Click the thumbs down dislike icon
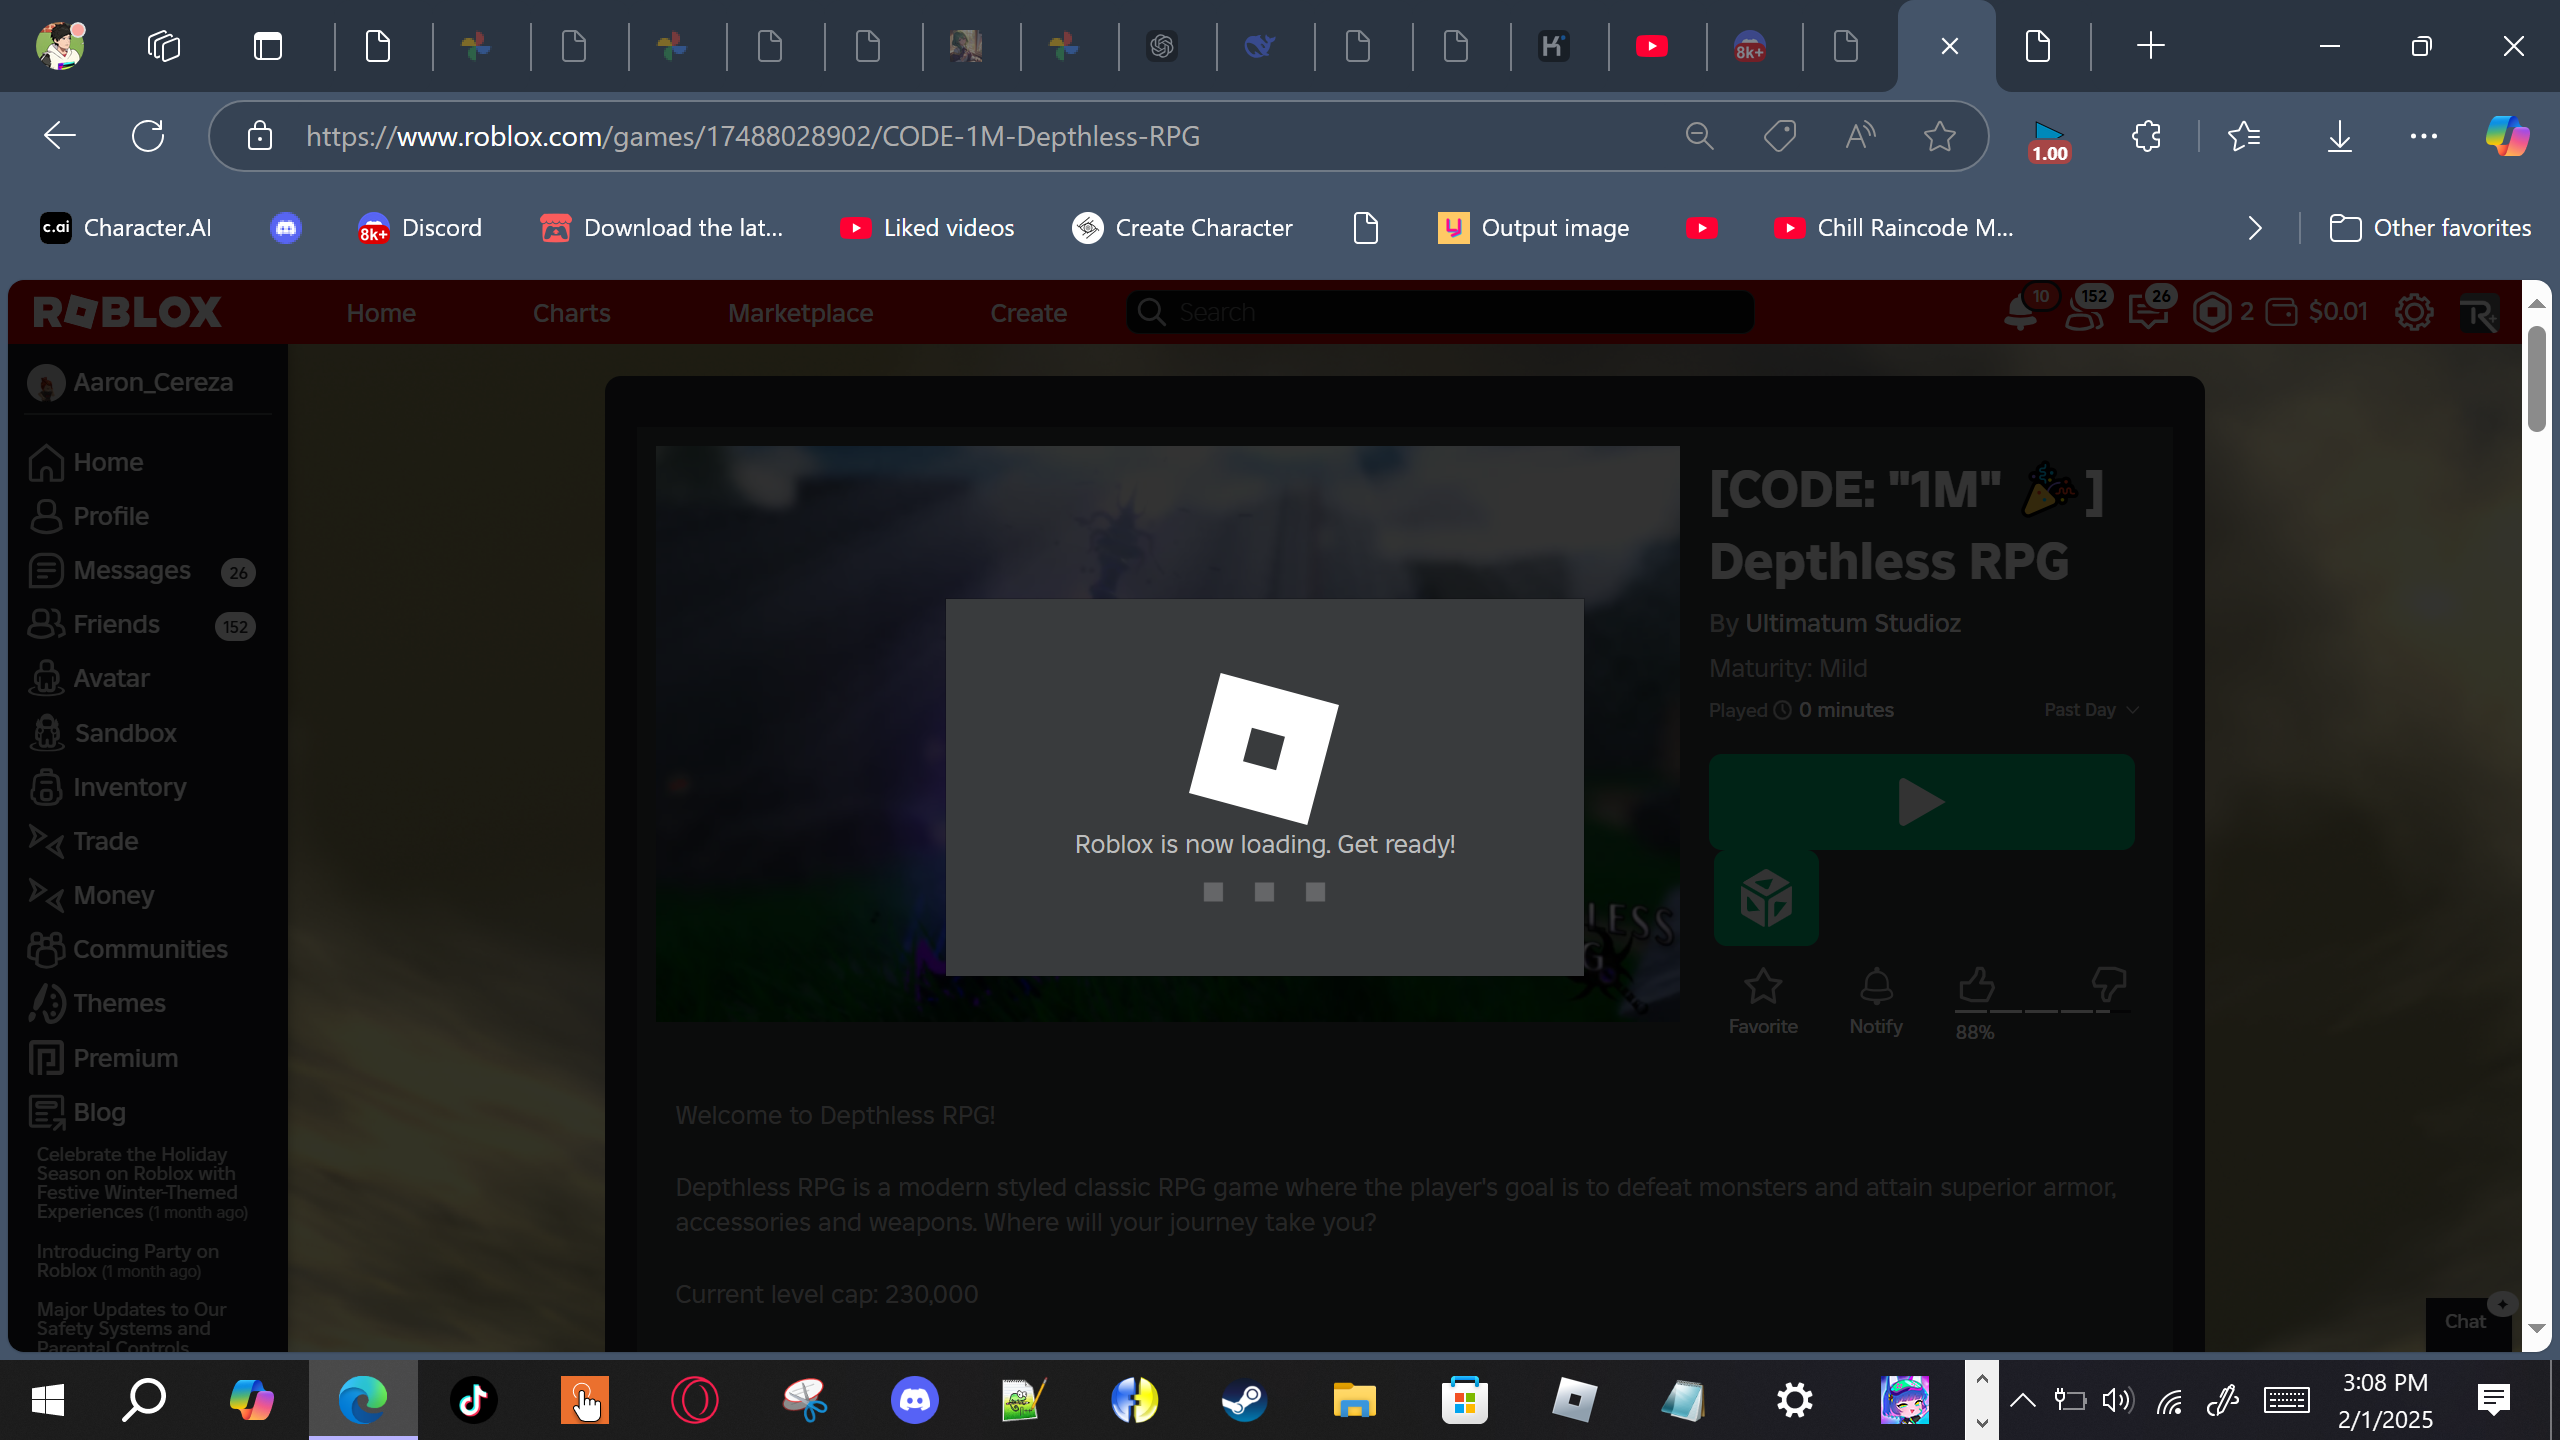Screen dimensions: 2560x1440 click(x=2108, y=985)
